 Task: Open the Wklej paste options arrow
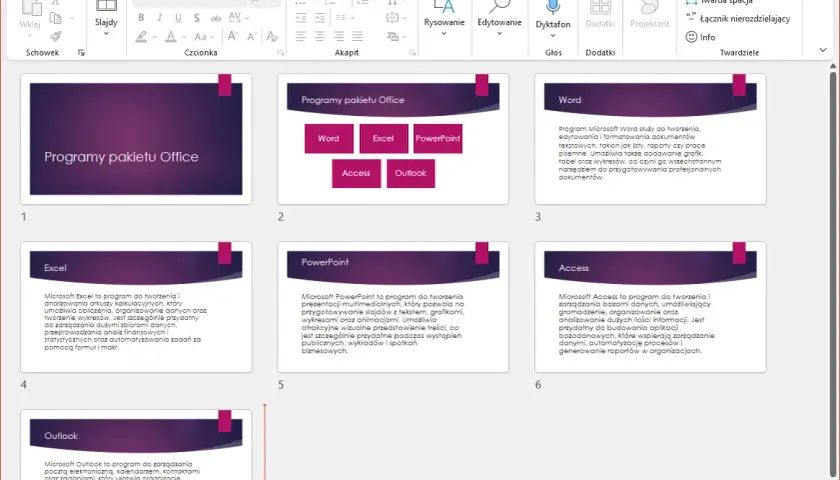[x=30, y=36]
